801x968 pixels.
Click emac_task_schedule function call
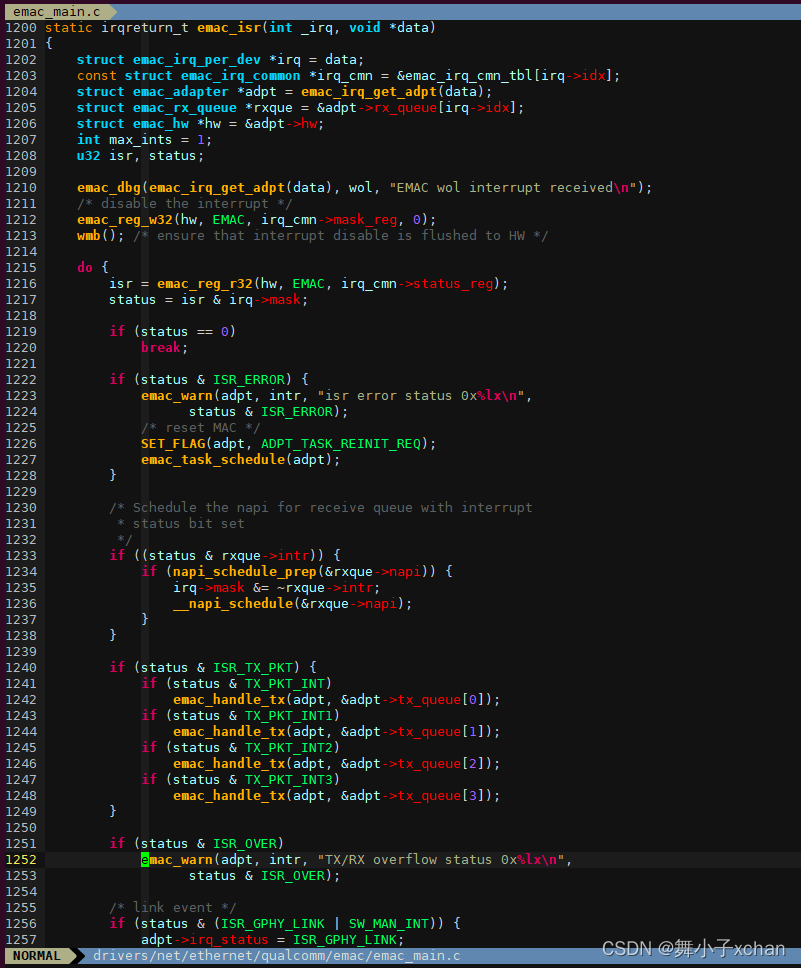[x=213, y=460]
